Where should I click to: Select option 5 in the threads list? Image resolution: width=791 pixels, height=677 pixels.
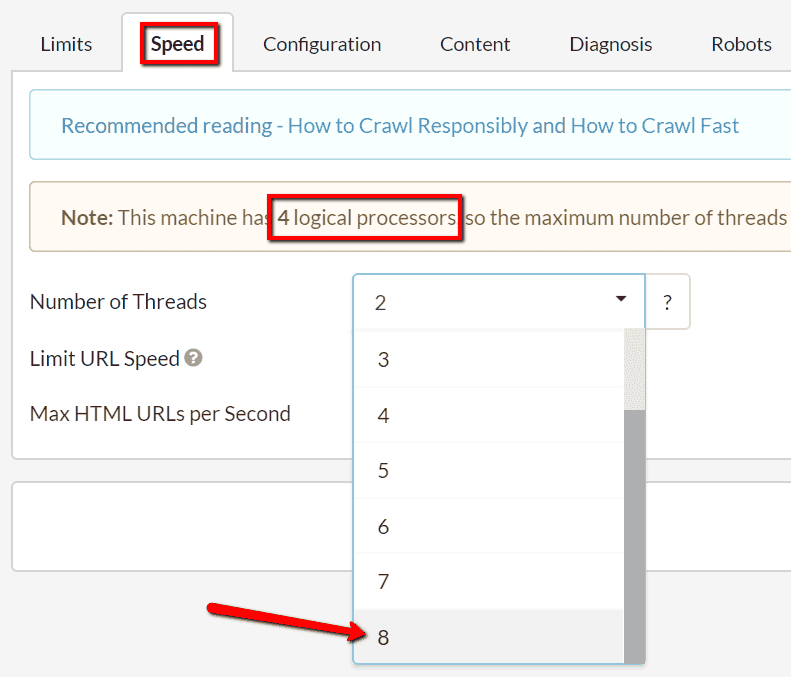489,471
